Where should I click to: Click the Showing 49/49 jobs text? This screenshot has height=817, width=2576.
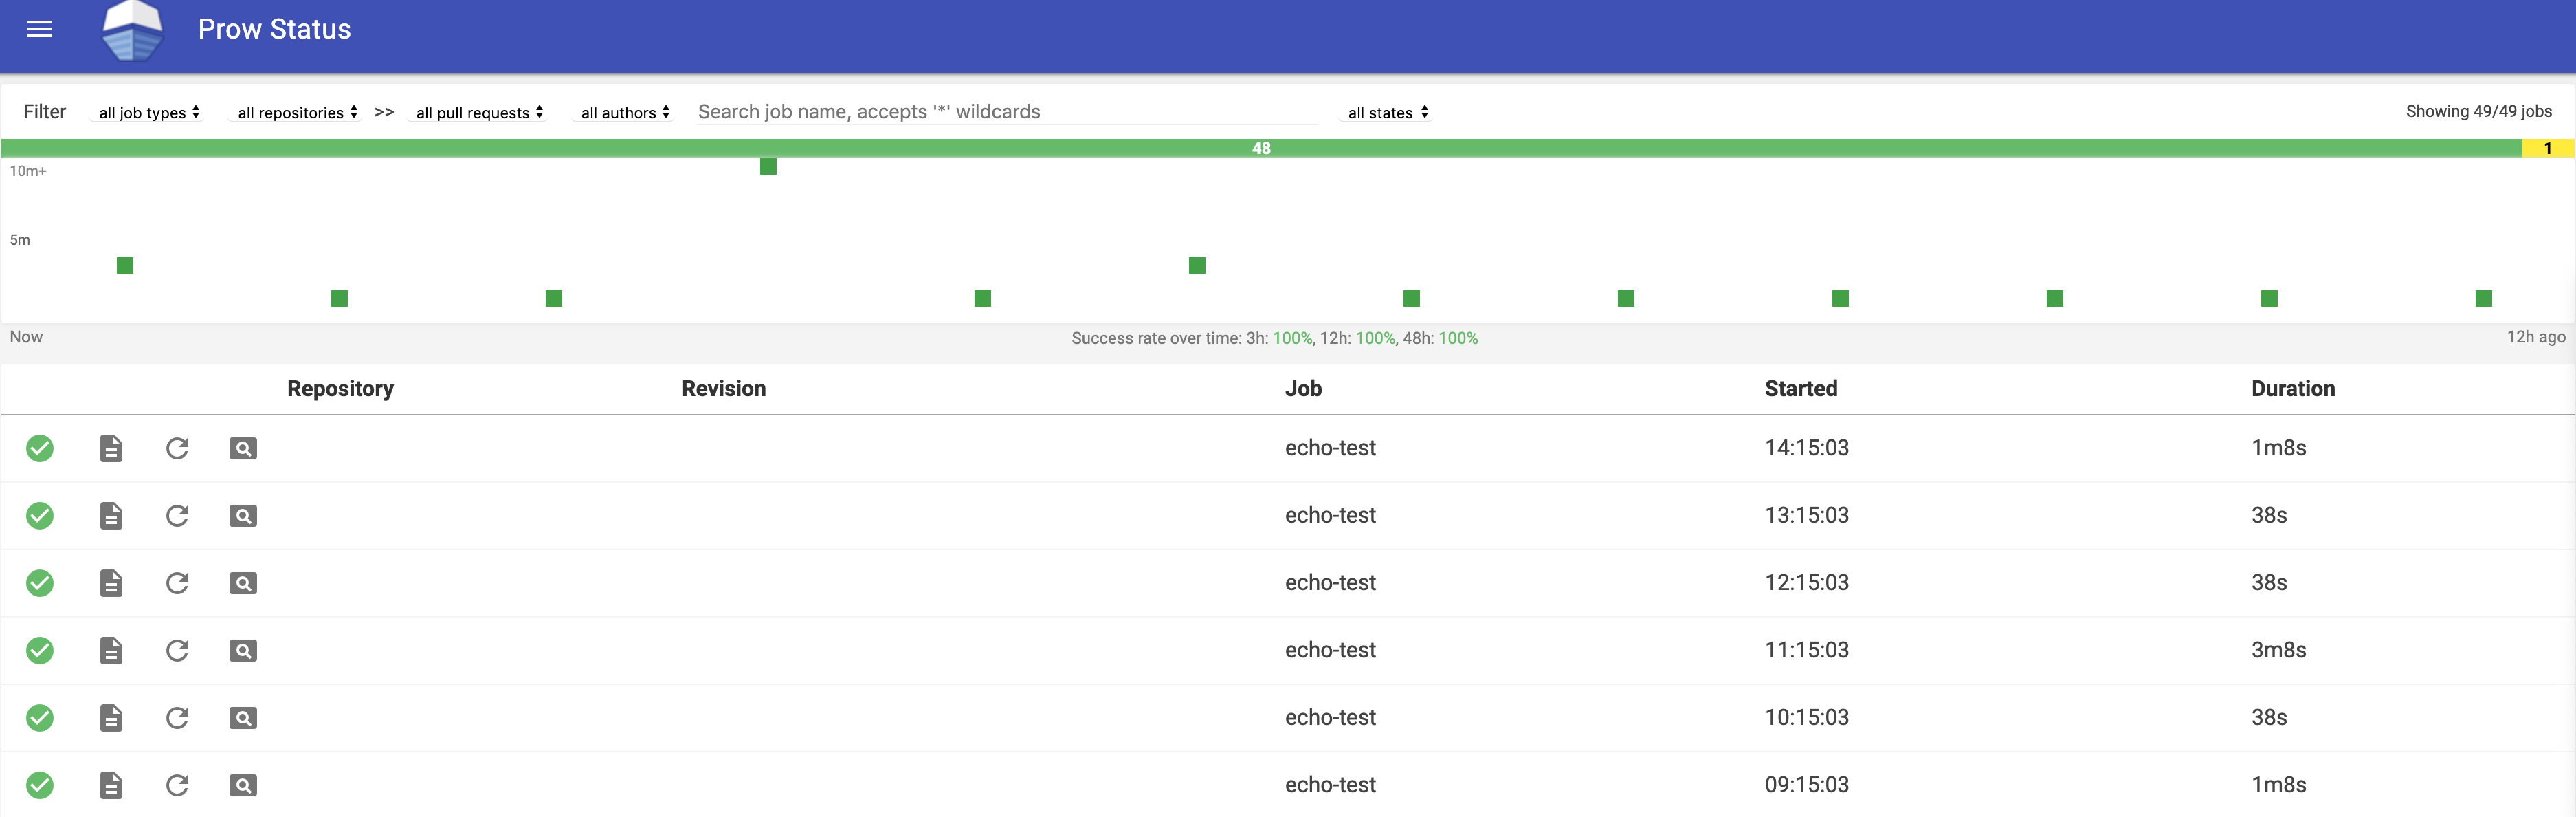(x=2478, y=111)
